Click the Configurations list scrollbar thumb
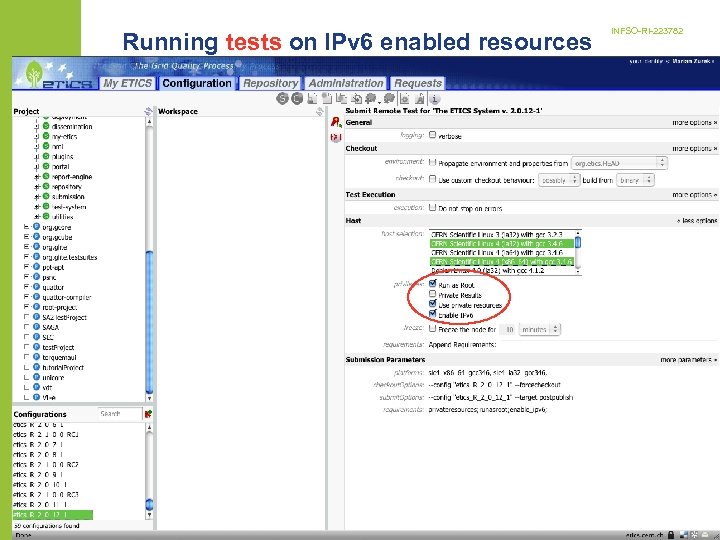 tap(149, 504)
